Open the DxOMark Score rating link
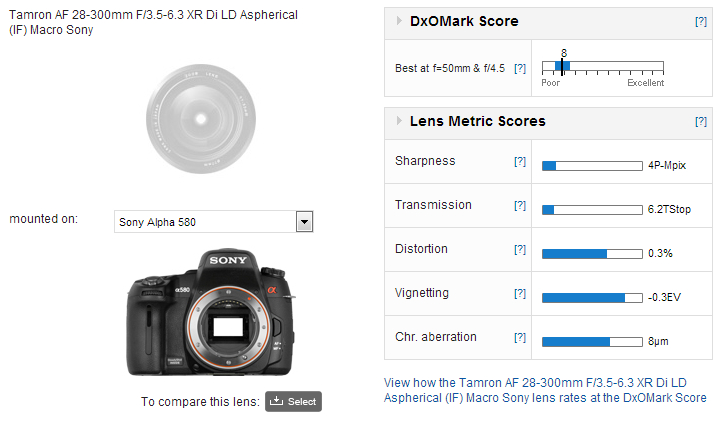Image resolution: width=718 pixels, height=422 pixels. point(545,390)
